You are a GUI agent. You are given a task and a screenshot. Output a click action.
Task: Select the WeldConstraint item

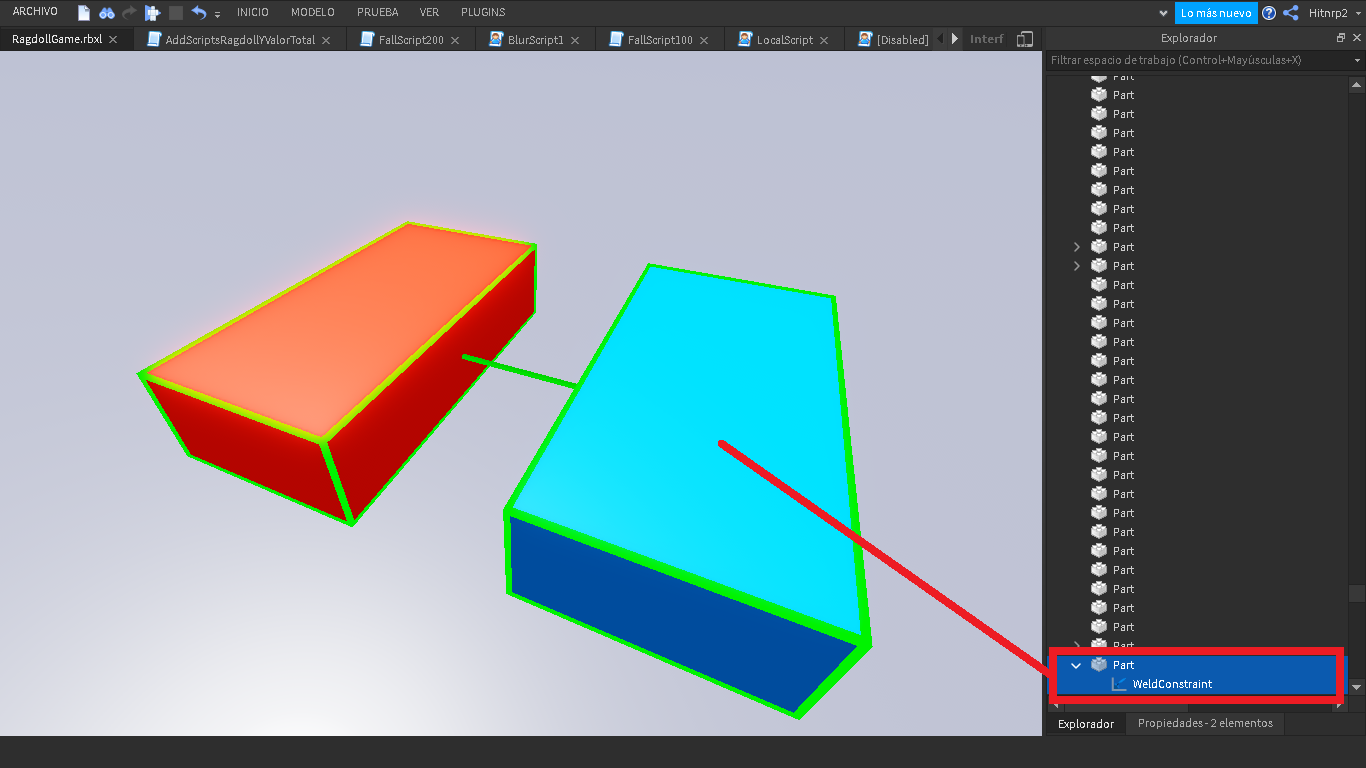point(1172,684)
